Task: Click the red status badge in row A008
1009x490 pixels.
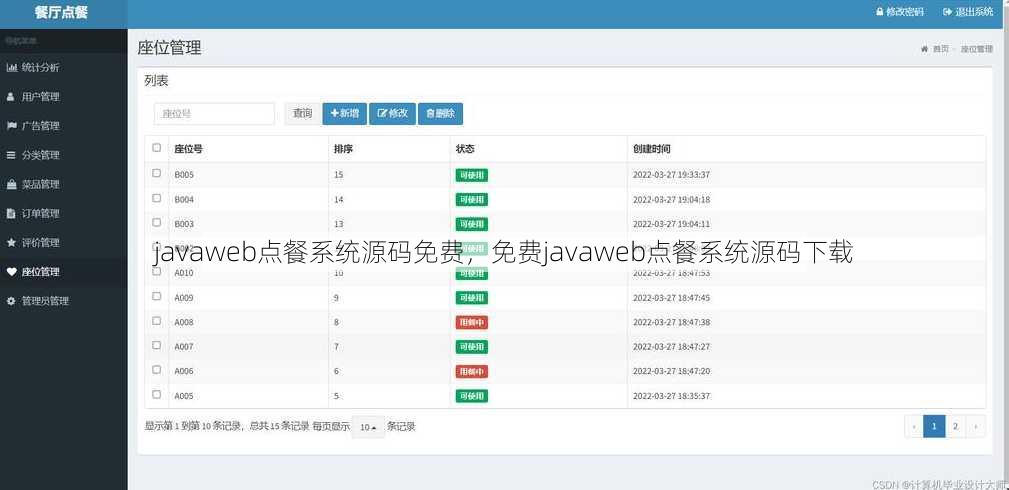Action: 472,322
